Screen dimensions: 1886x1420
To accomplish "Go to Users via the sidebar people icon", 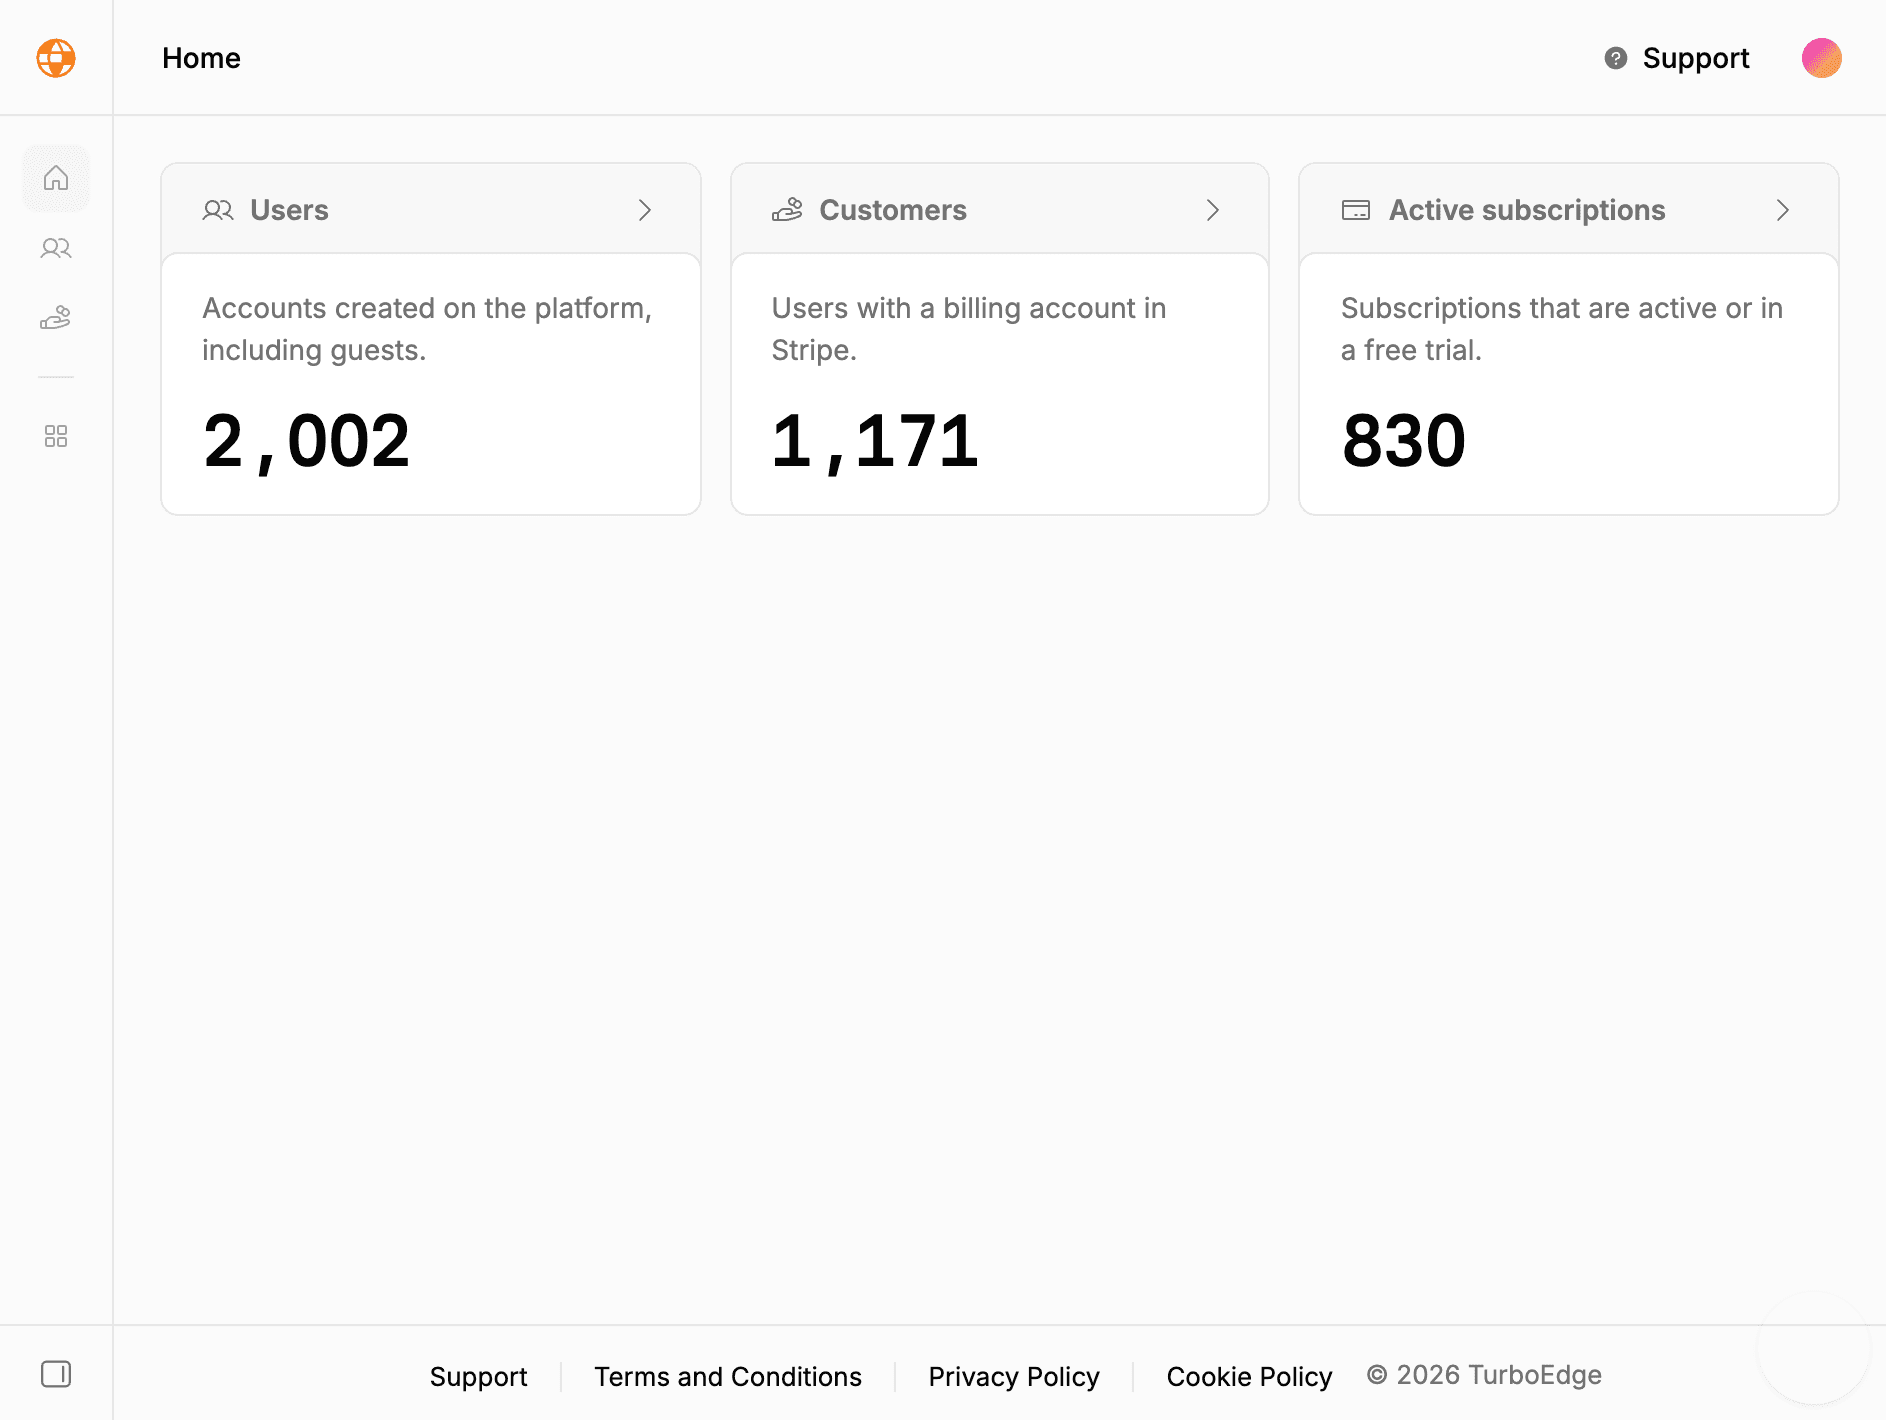I will 56,248.
